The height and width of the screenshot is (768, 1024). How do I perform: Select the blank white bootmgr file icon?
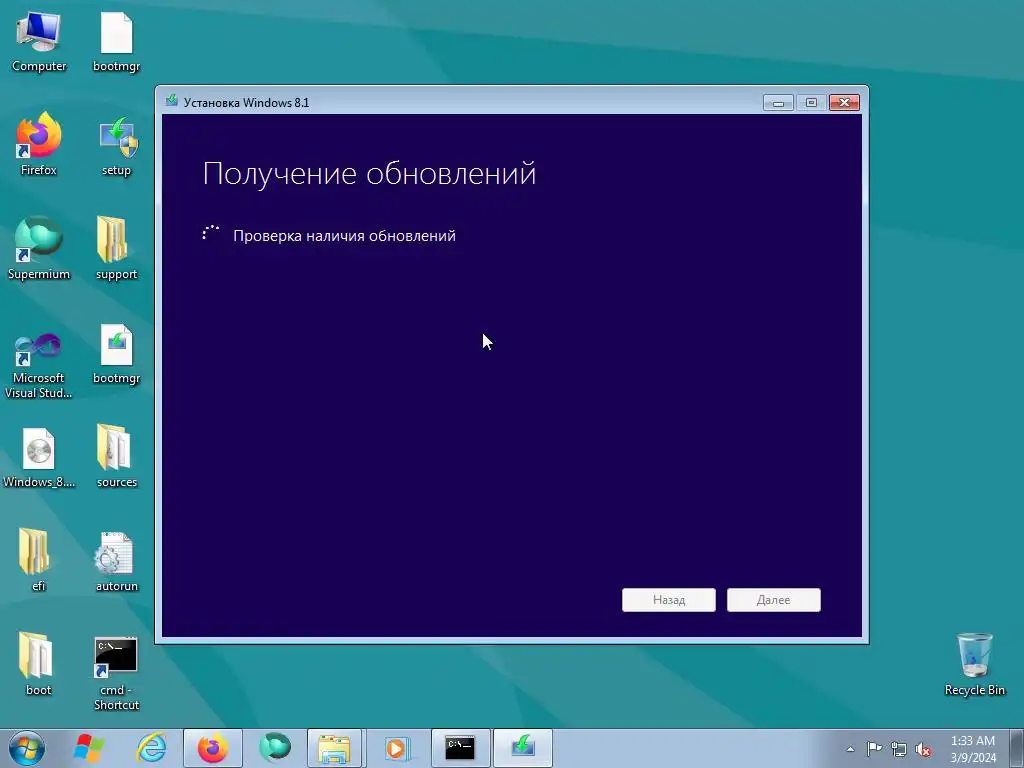click(x=116, y=42)
